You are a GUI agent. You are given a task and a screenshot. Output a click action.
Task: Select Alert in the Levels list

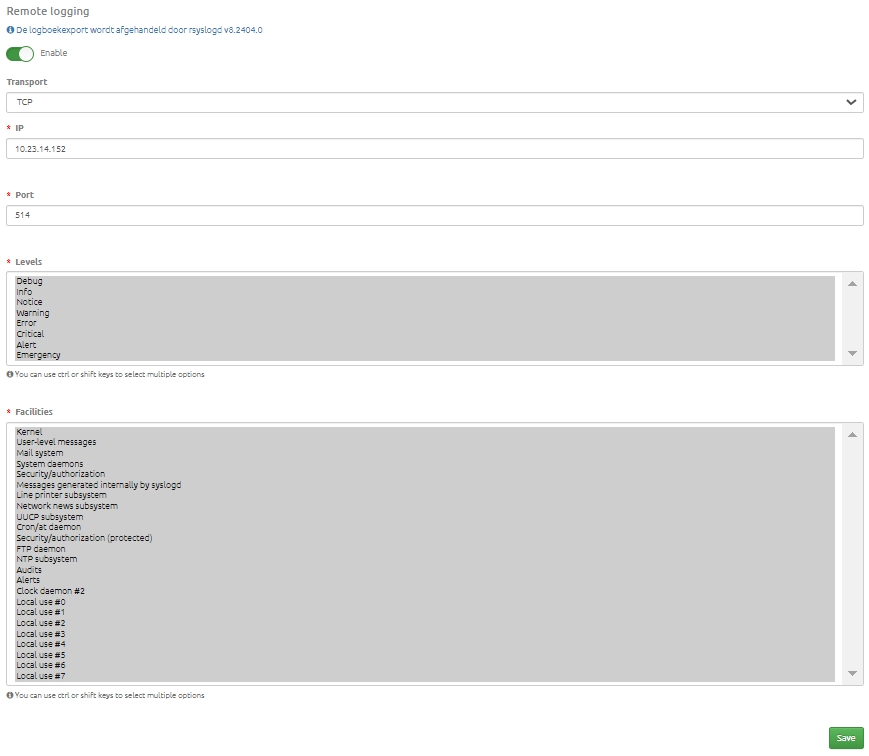coord(425,345)
